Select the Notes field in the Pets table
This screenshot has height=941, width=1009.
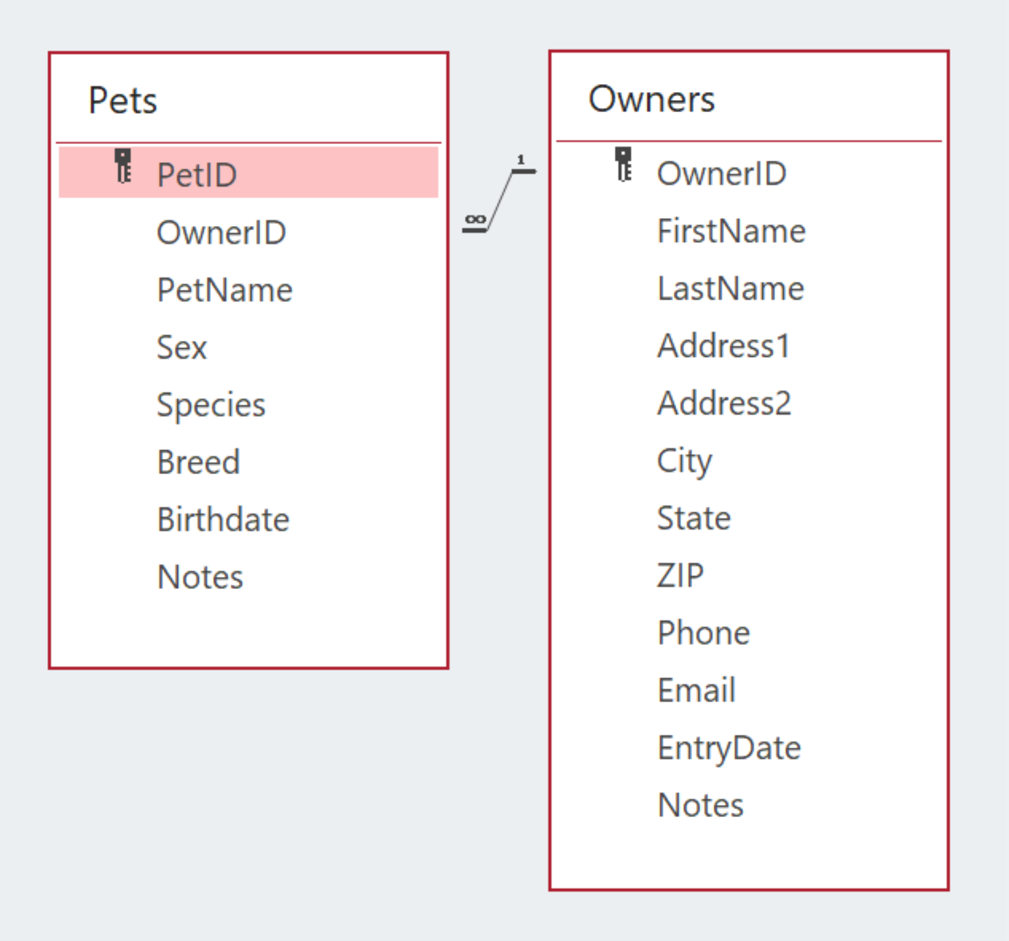click(x=248, y=576)
